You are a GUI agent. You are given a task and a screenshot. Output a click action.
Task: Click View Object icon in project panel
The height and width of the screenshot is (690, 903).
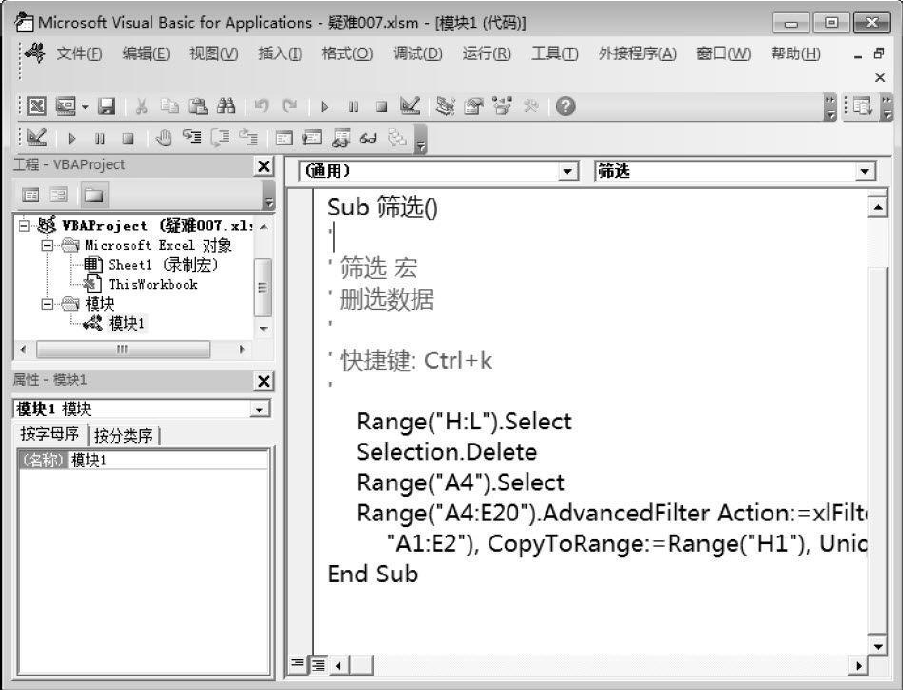pos(58,195)
